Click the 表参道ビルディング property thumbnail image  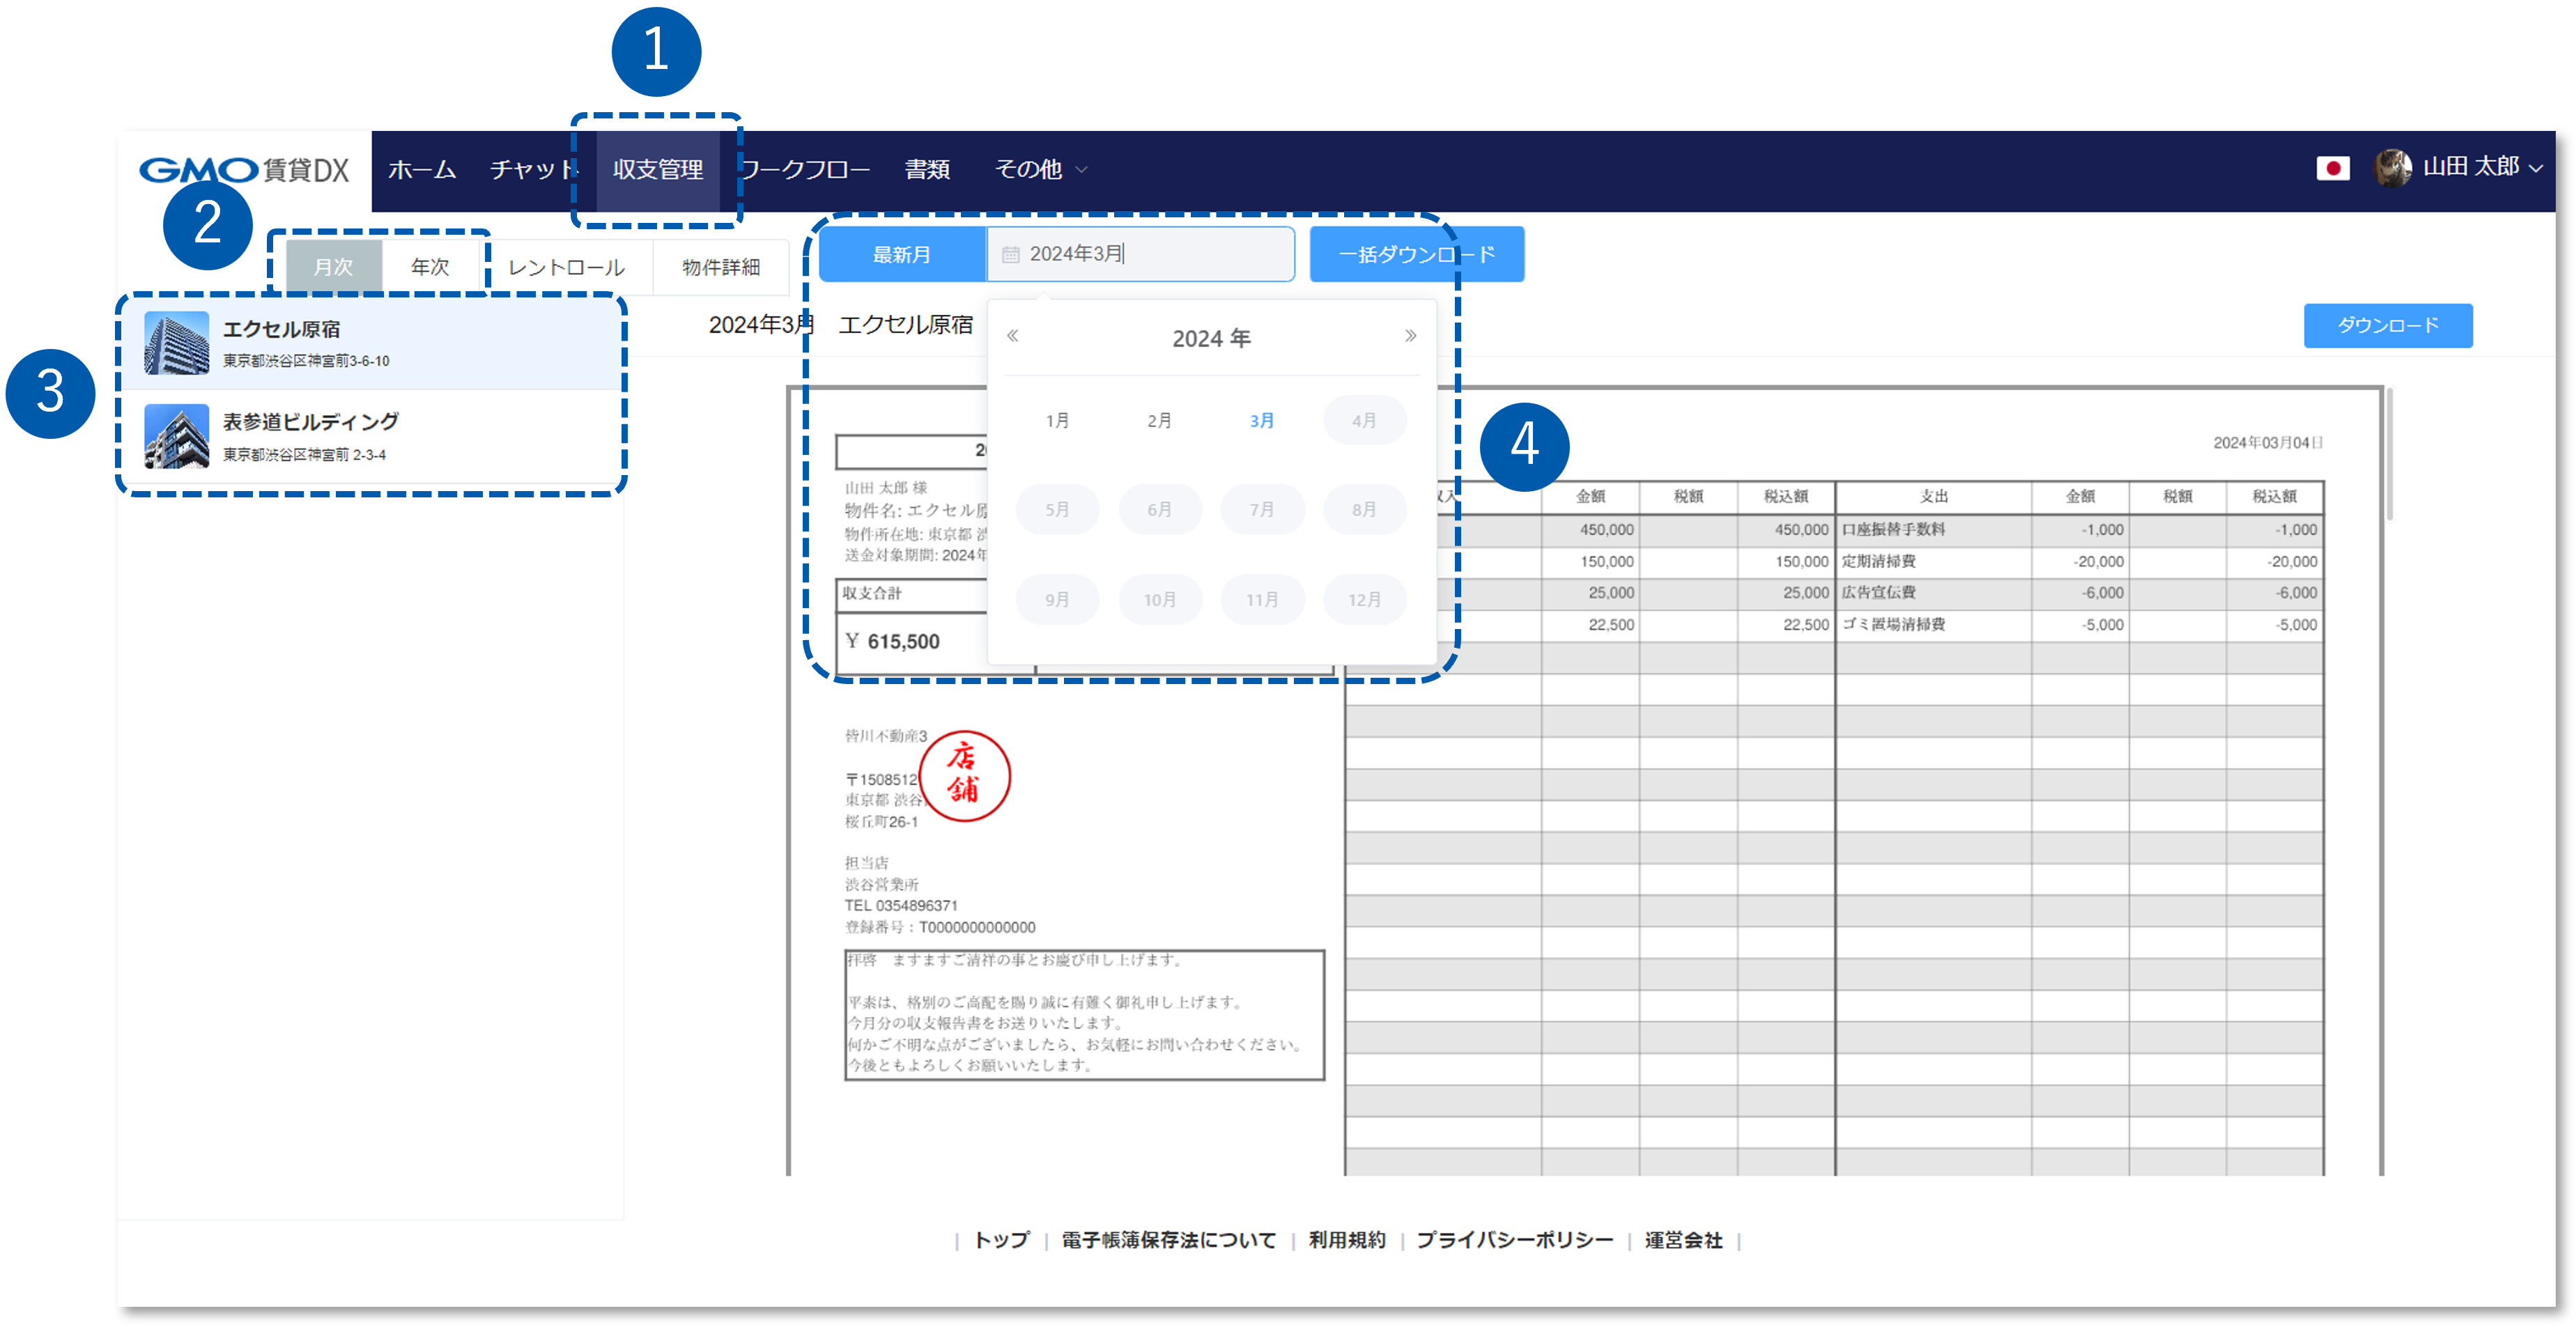(176, 437)
